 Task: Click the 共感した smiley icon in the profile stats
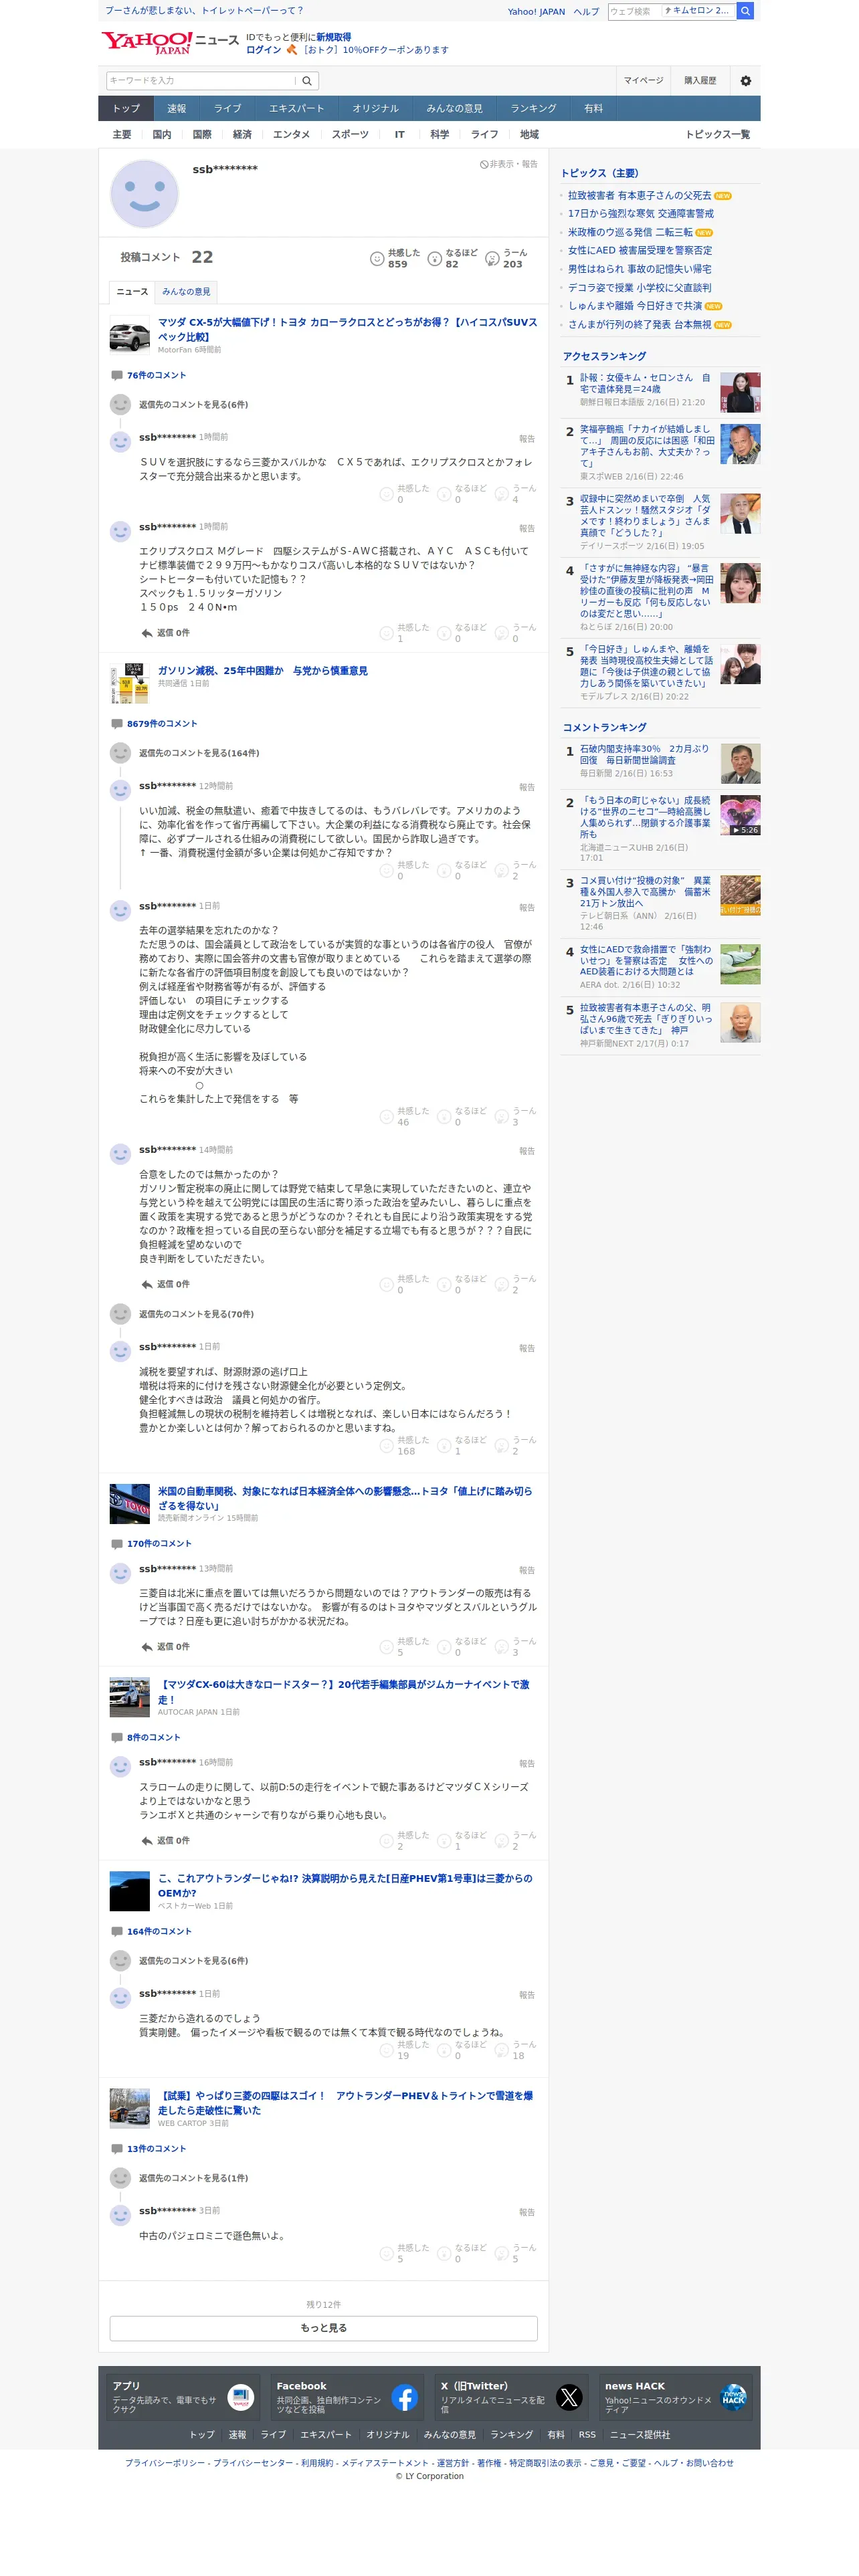[377, 259]
